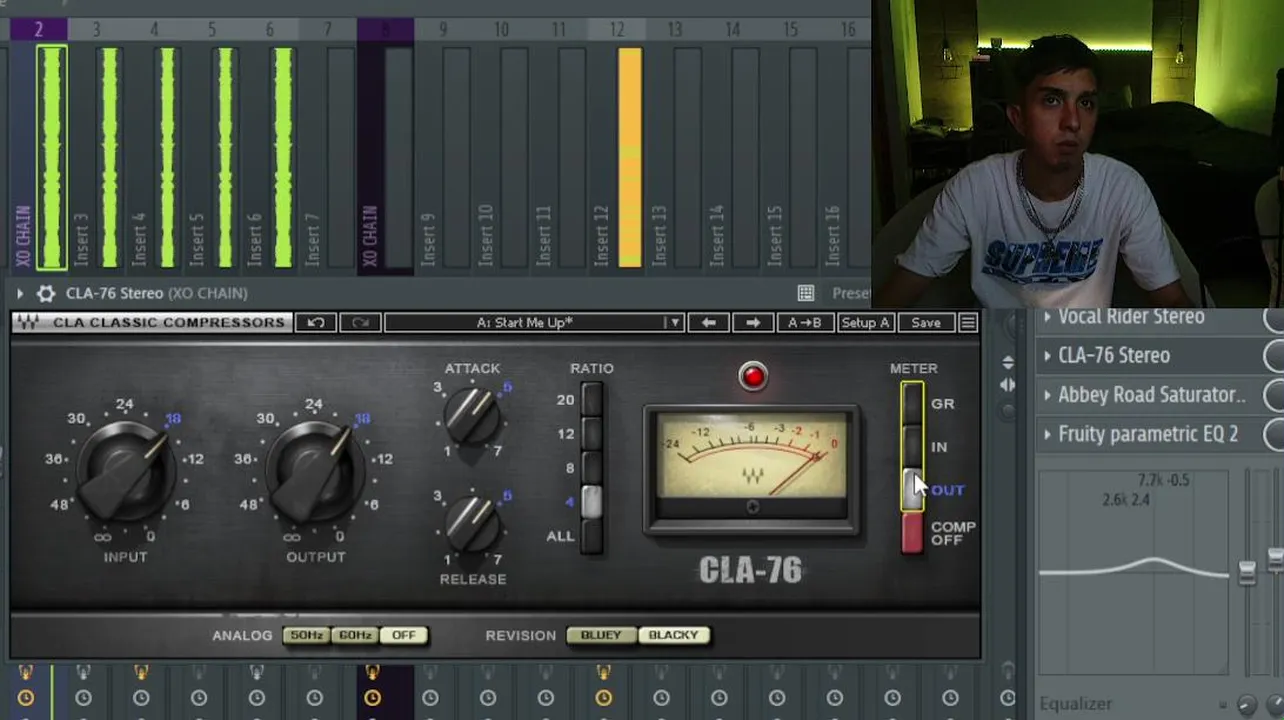Click the red LED indicator above the VU meter
This screenshot has width=1284, height=720.
click(753, 376)
